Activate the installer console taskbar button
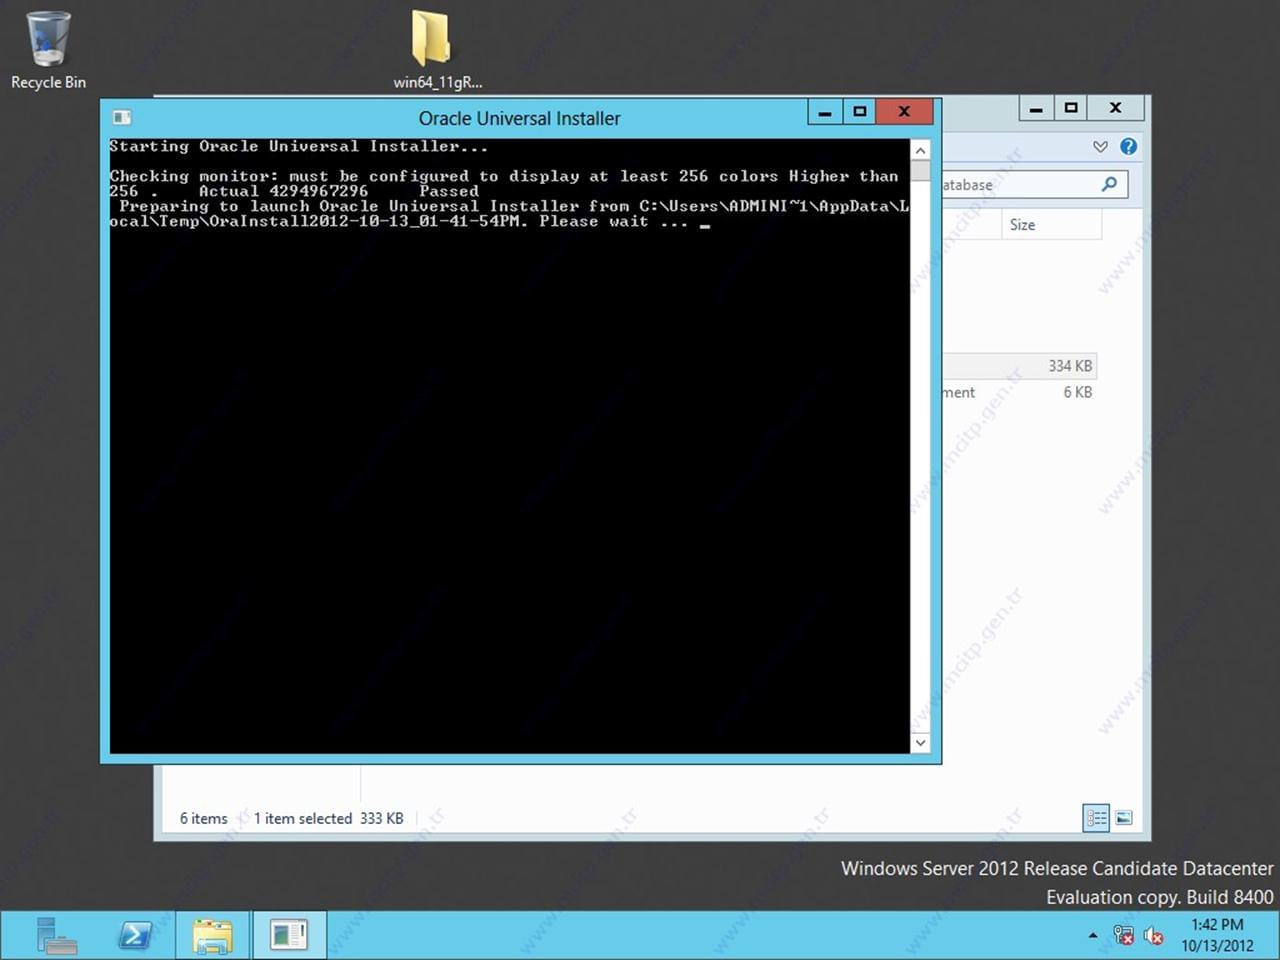The width and height of the screenshot is (1280, 960). 289,935
